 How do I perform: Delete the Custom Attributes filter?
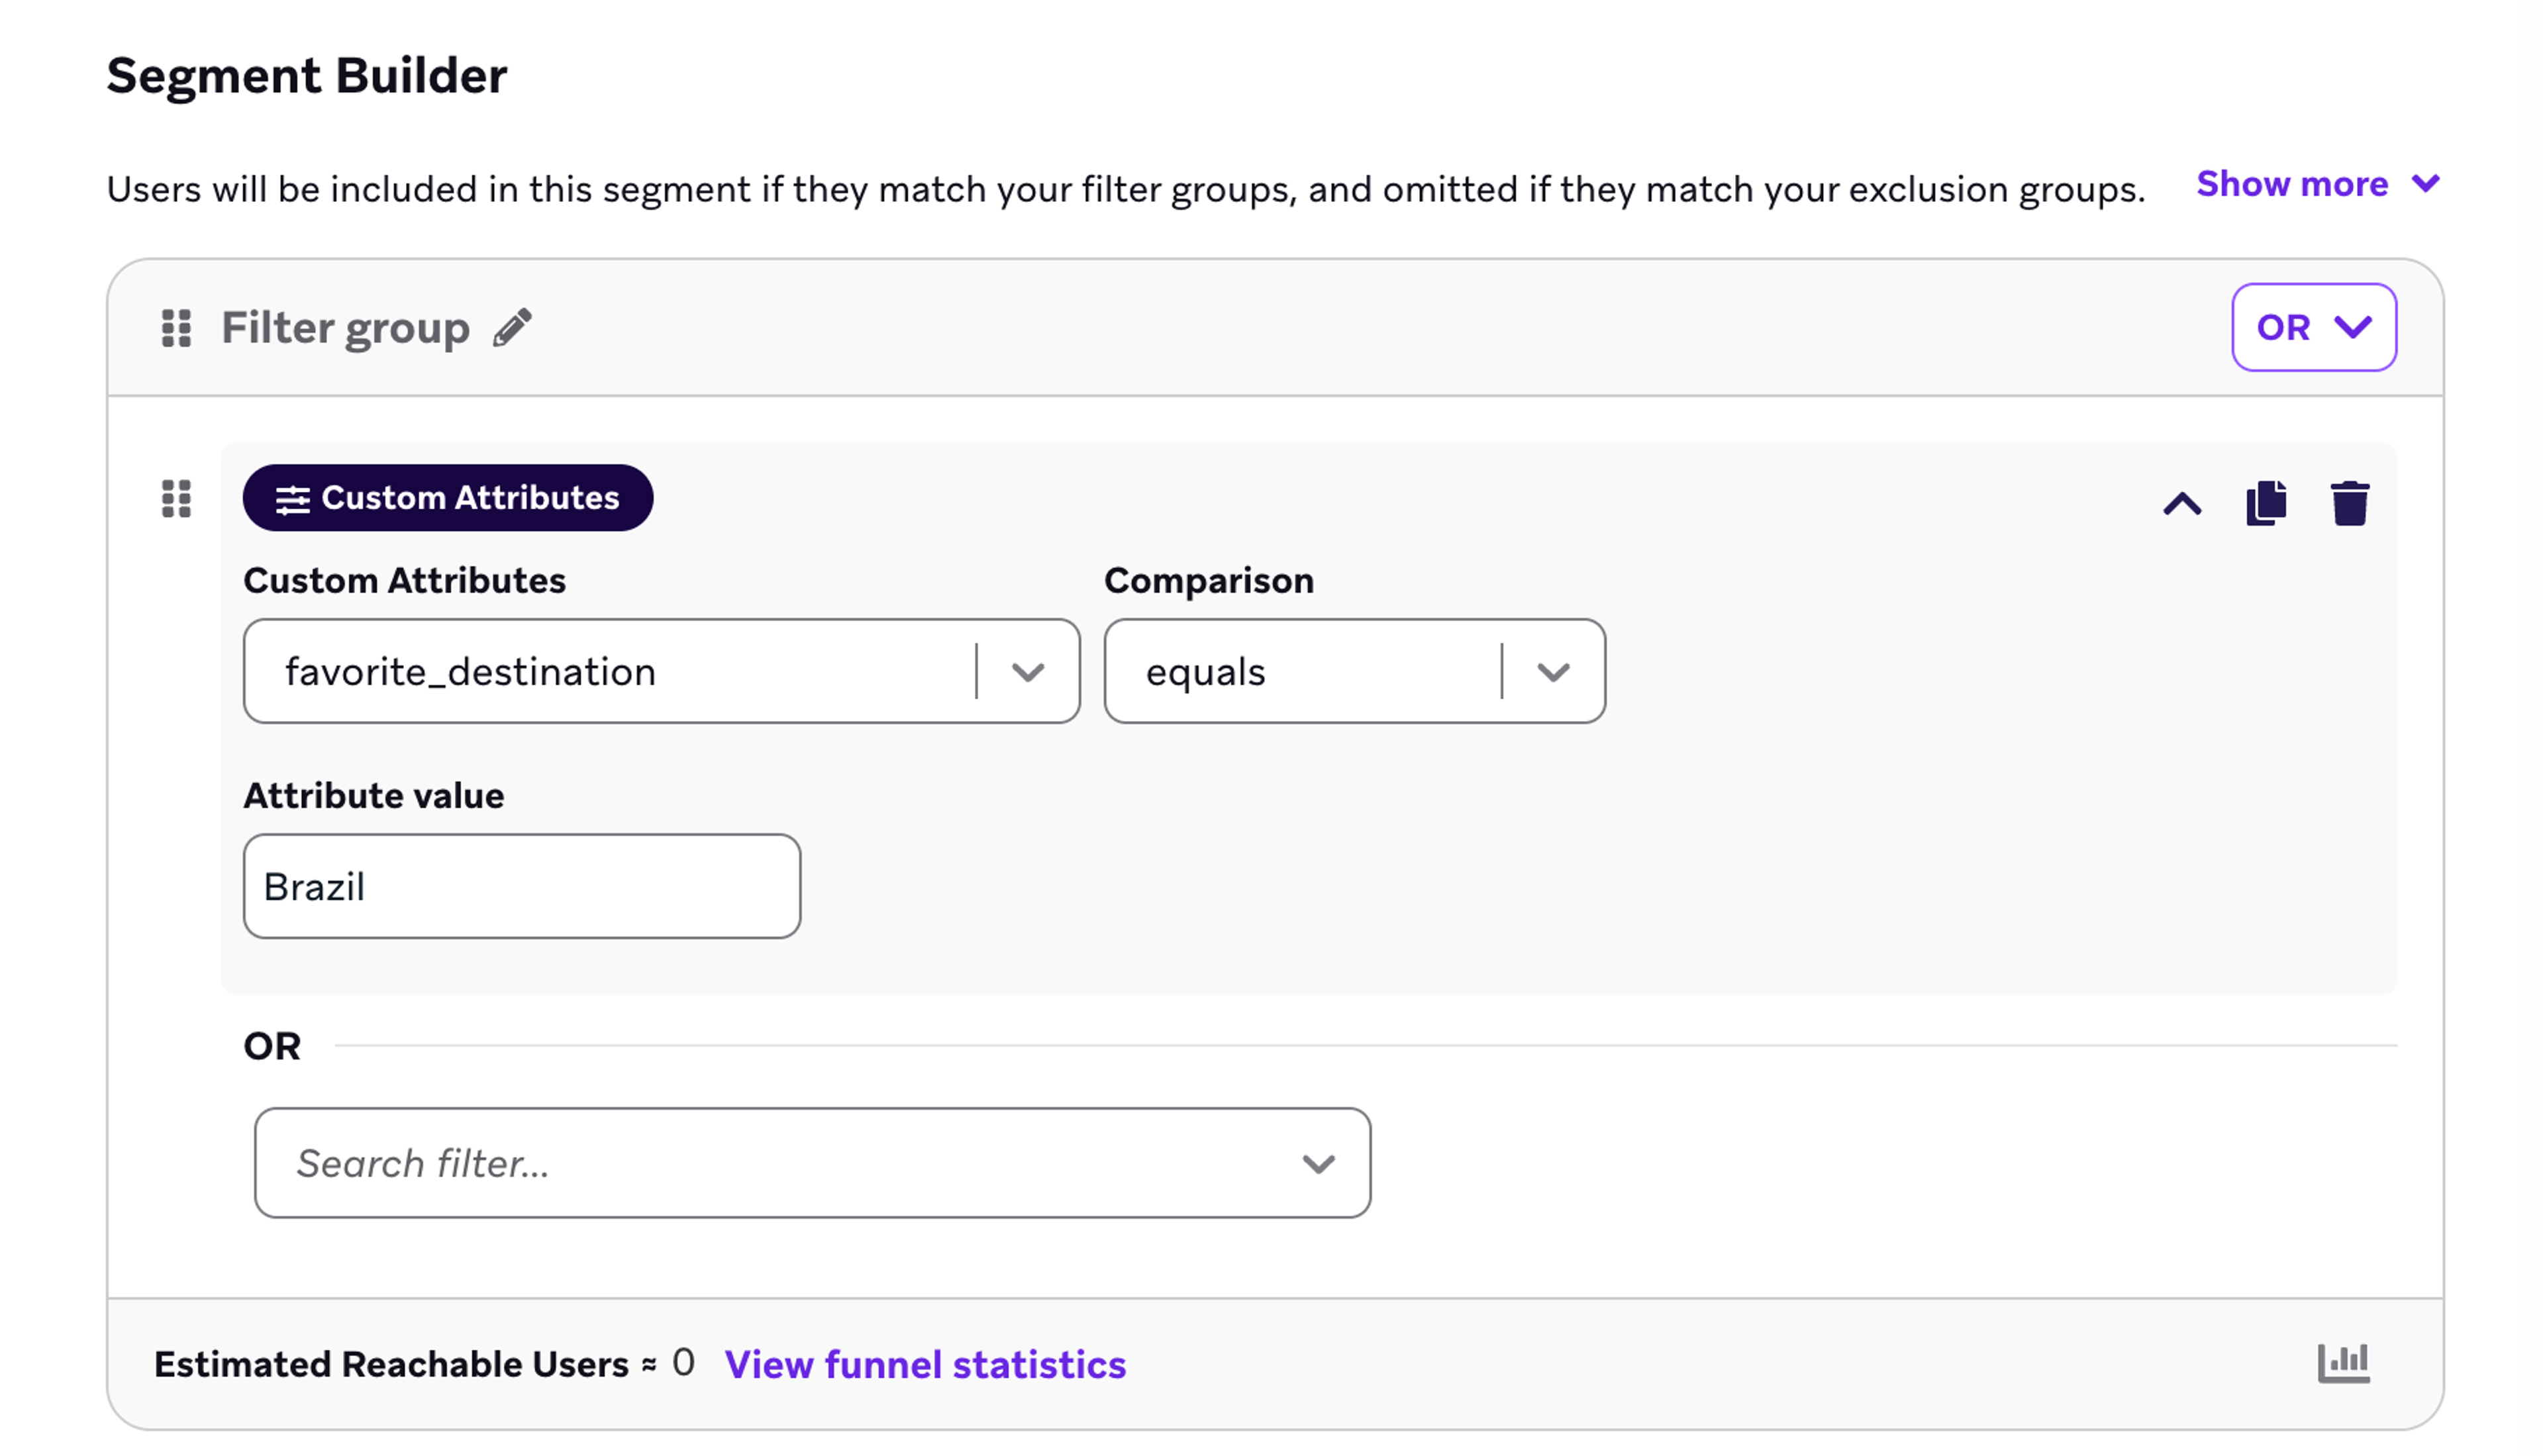tap(2349, 502)
